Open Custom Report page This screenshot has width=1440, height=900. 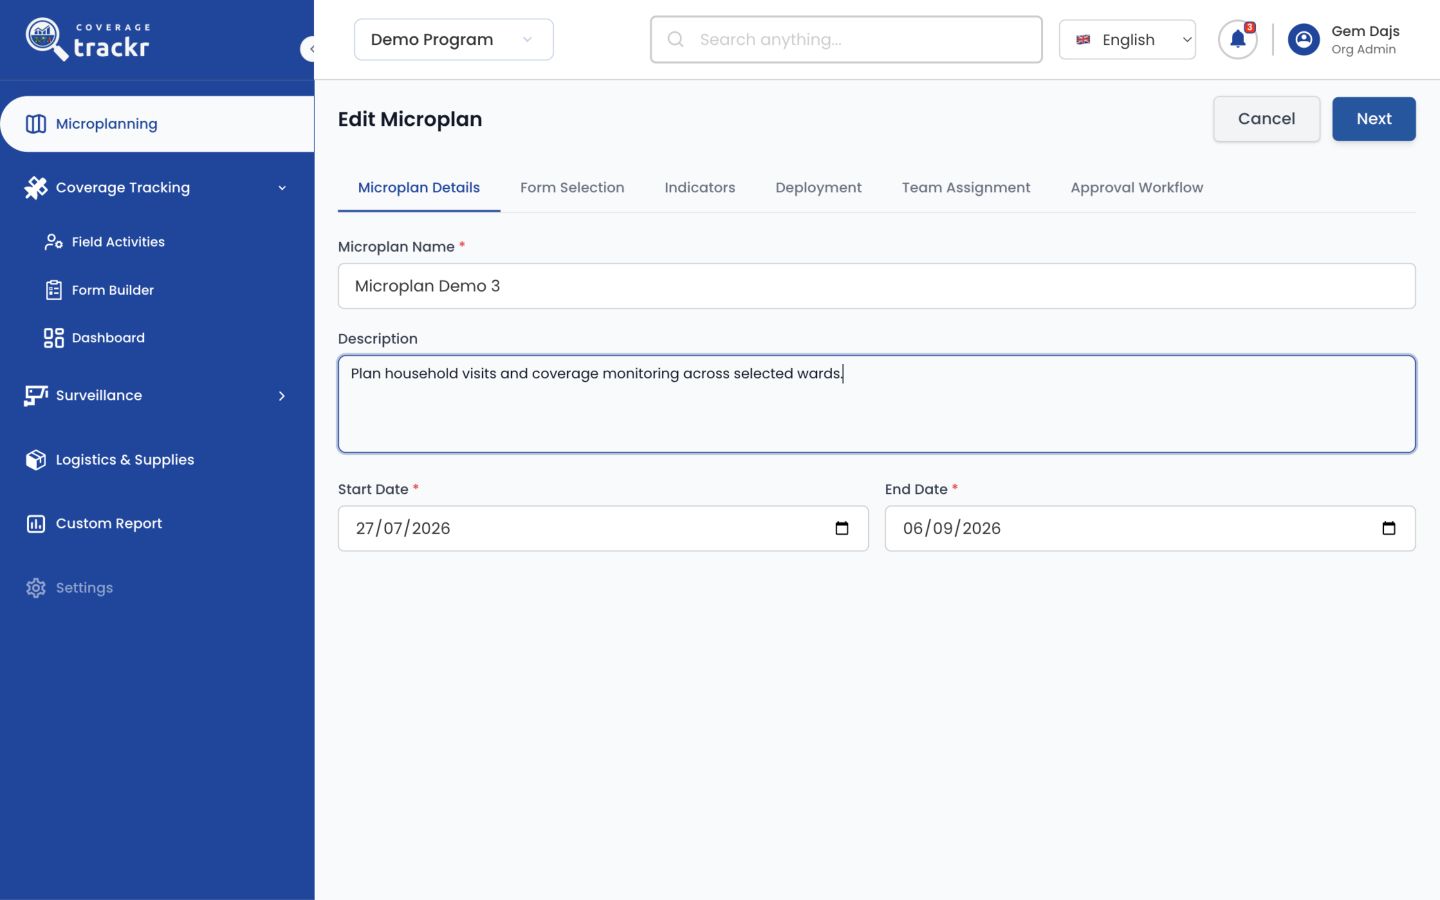(x=109, y=523)
